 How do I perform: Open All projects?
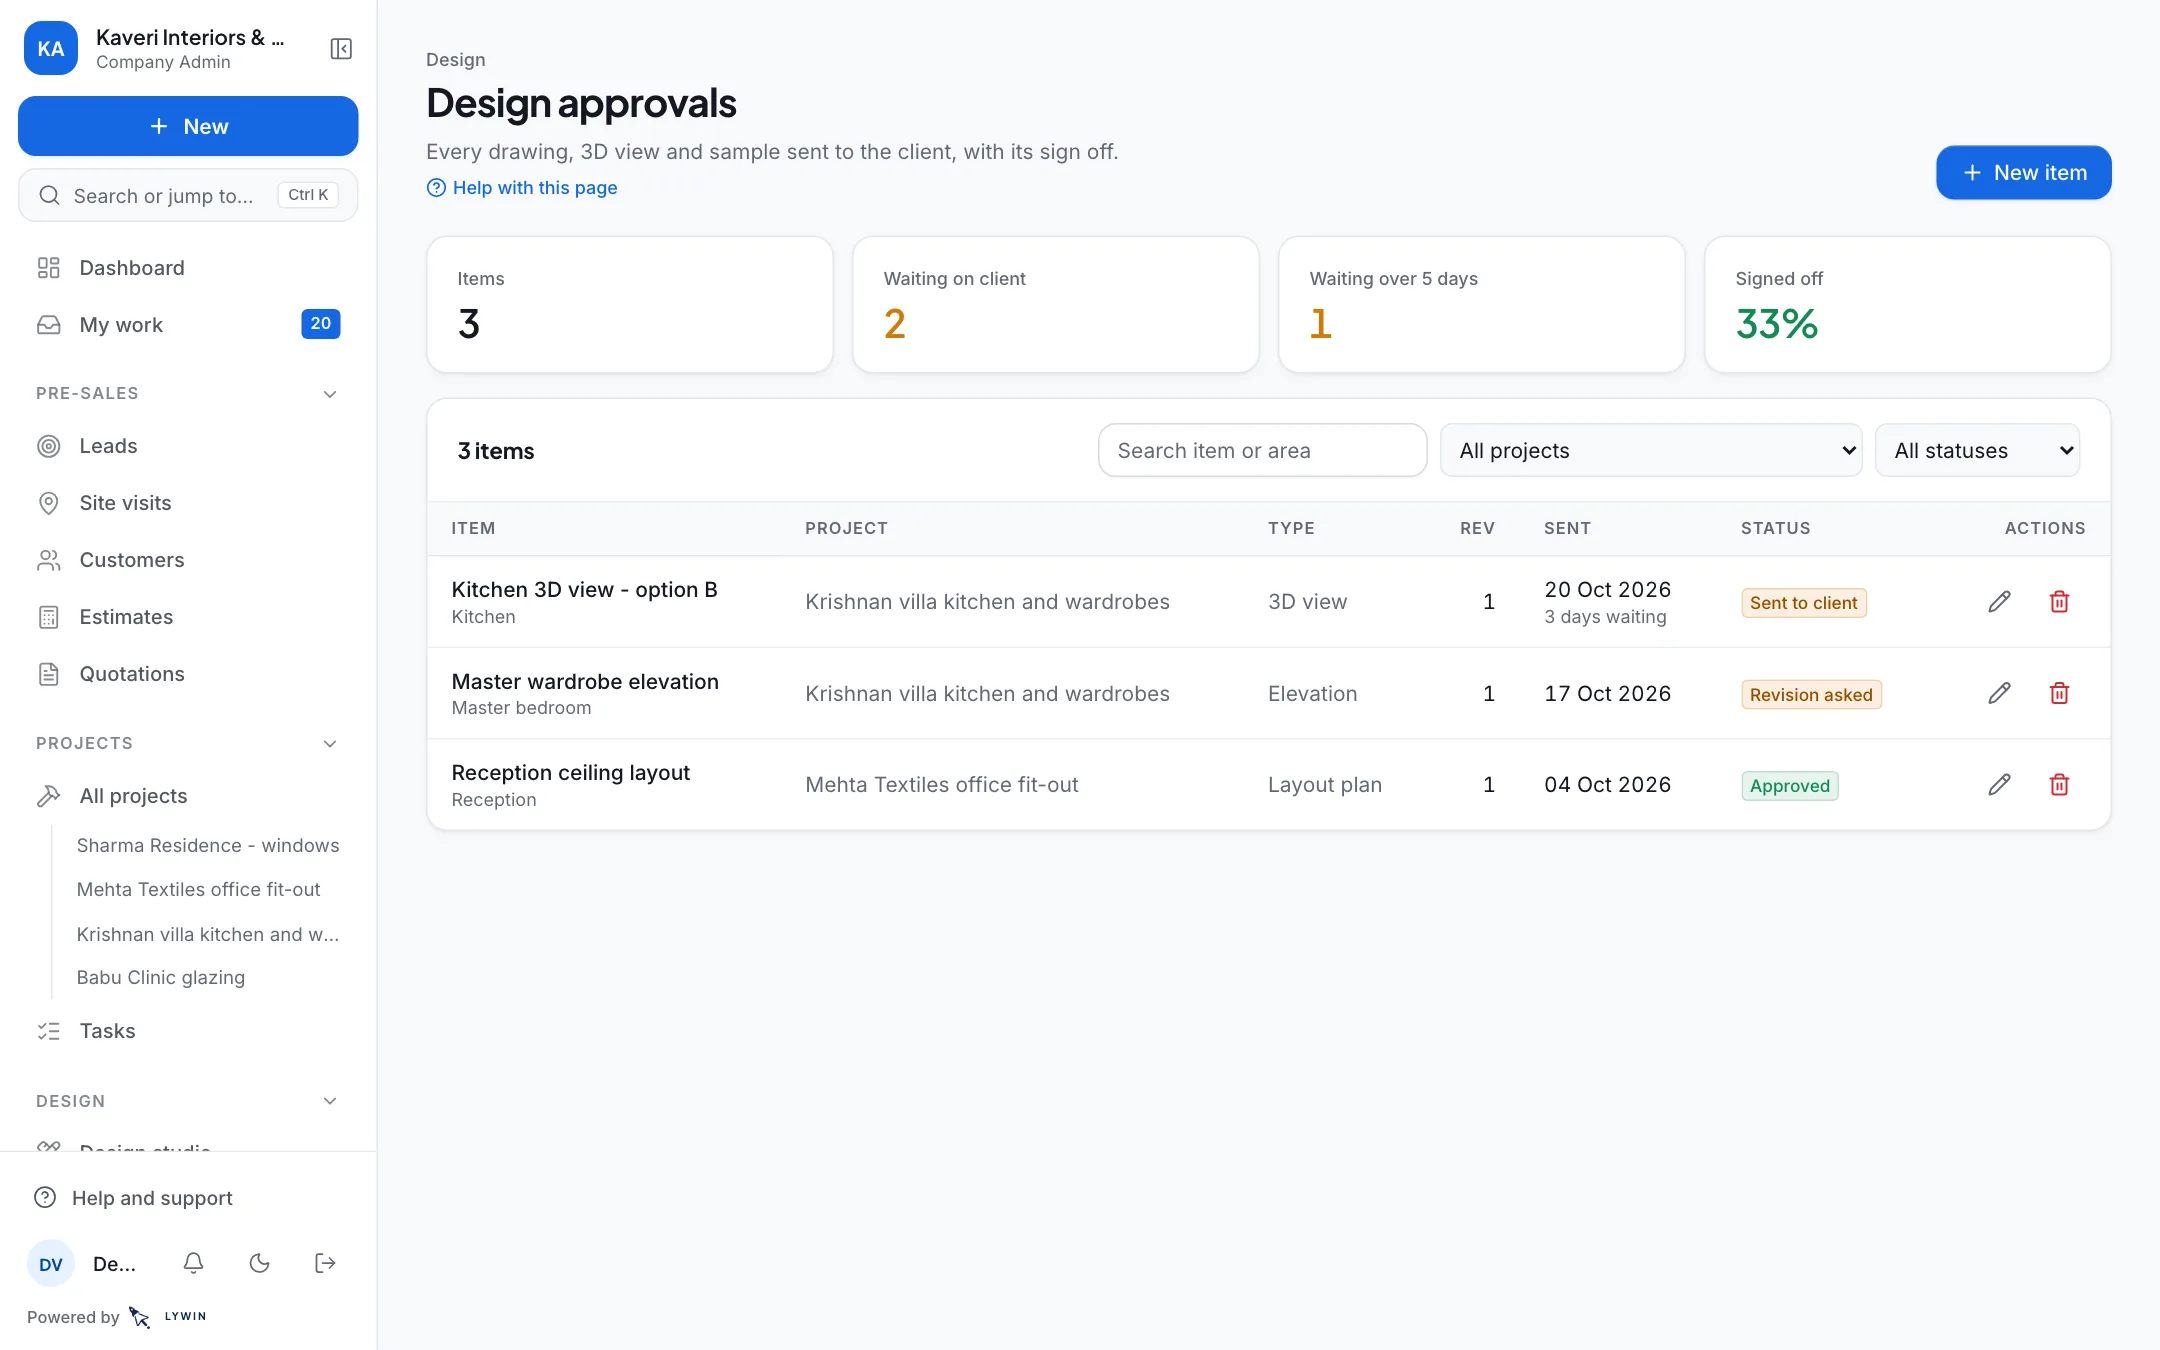[x=188, y=796]
